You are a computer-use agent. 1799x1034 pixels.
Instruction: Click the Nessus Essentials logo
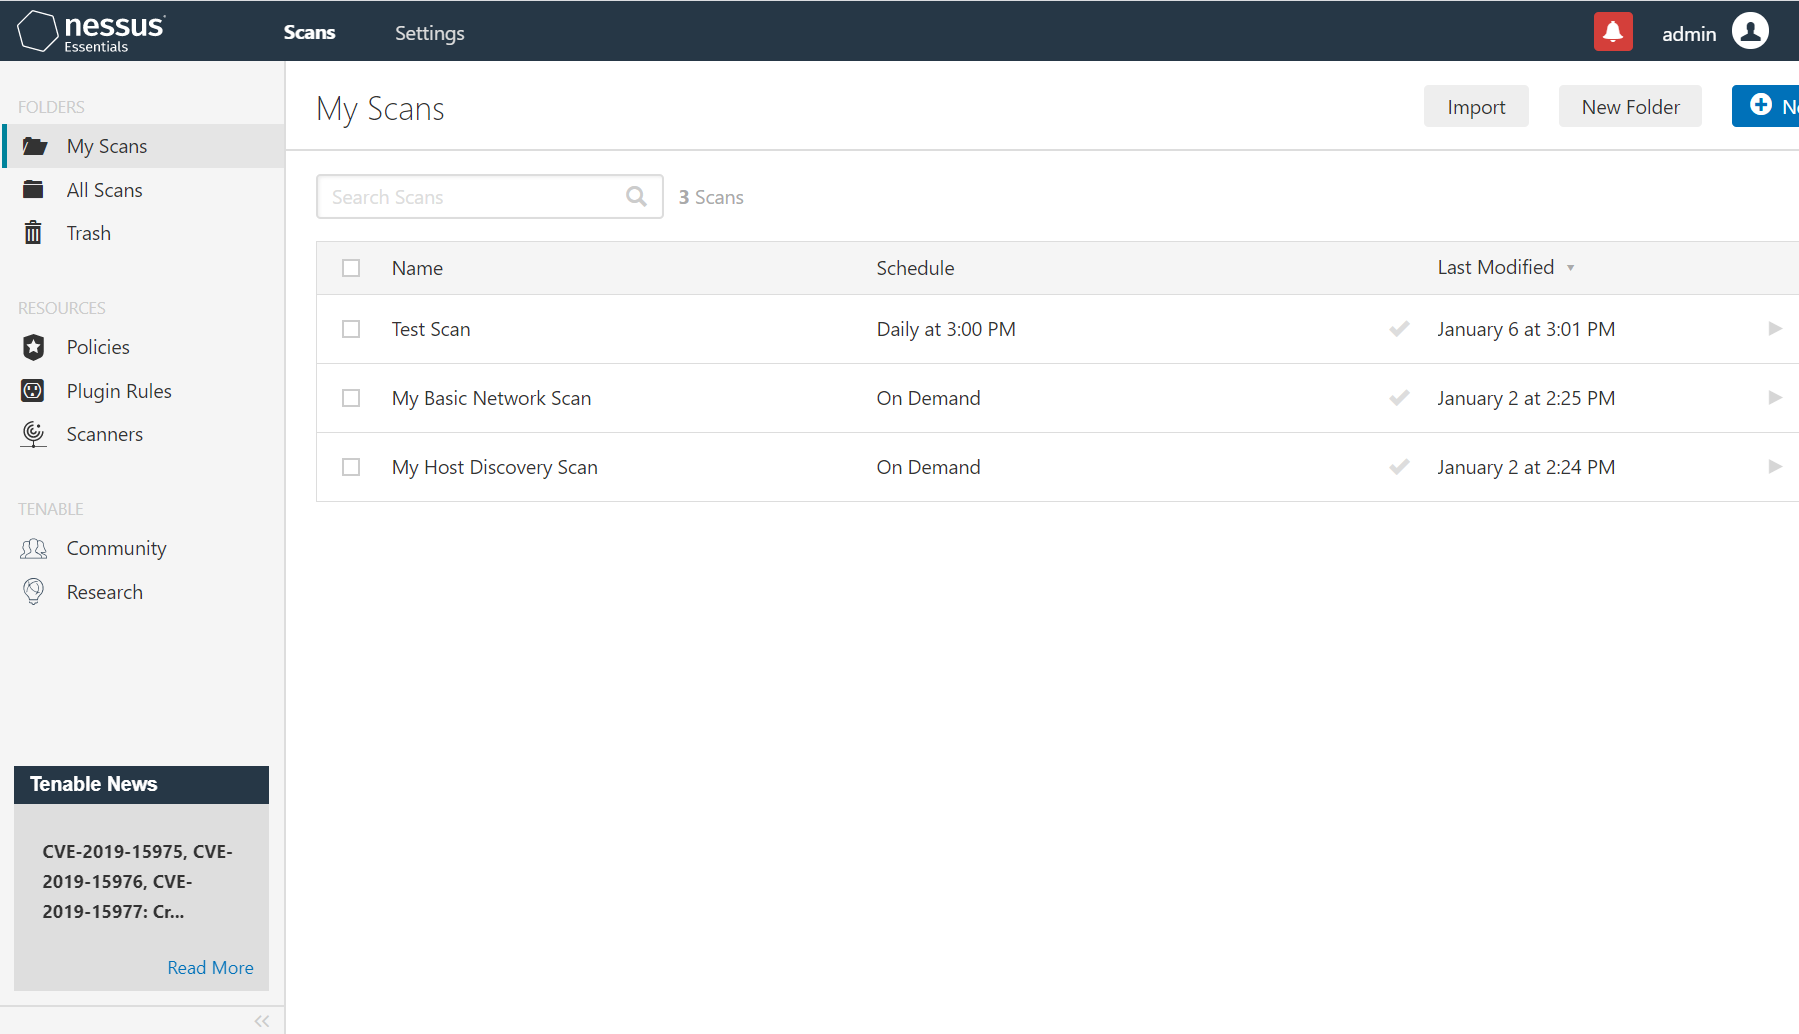pyautogui.click(x=92, y=31)
